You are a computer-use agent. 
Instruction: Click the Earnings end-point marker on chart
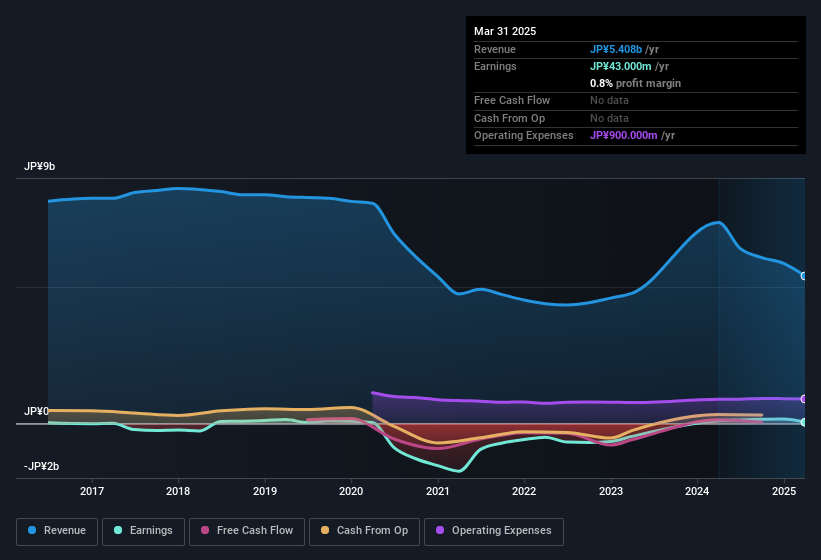[x=804, y=422]
